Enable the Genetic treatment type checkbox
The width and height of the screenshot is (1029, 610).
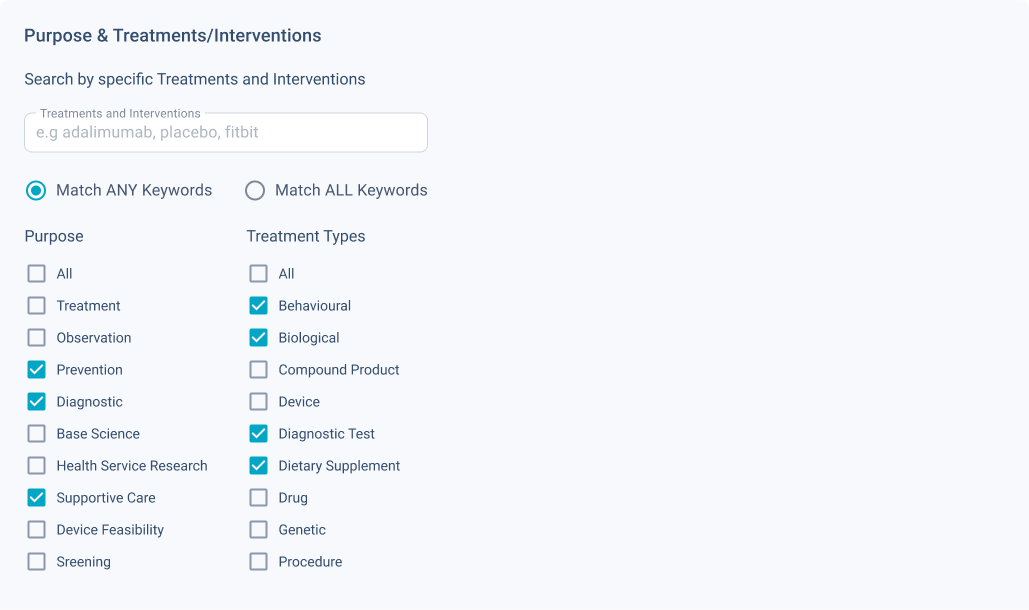coord(259,530)
